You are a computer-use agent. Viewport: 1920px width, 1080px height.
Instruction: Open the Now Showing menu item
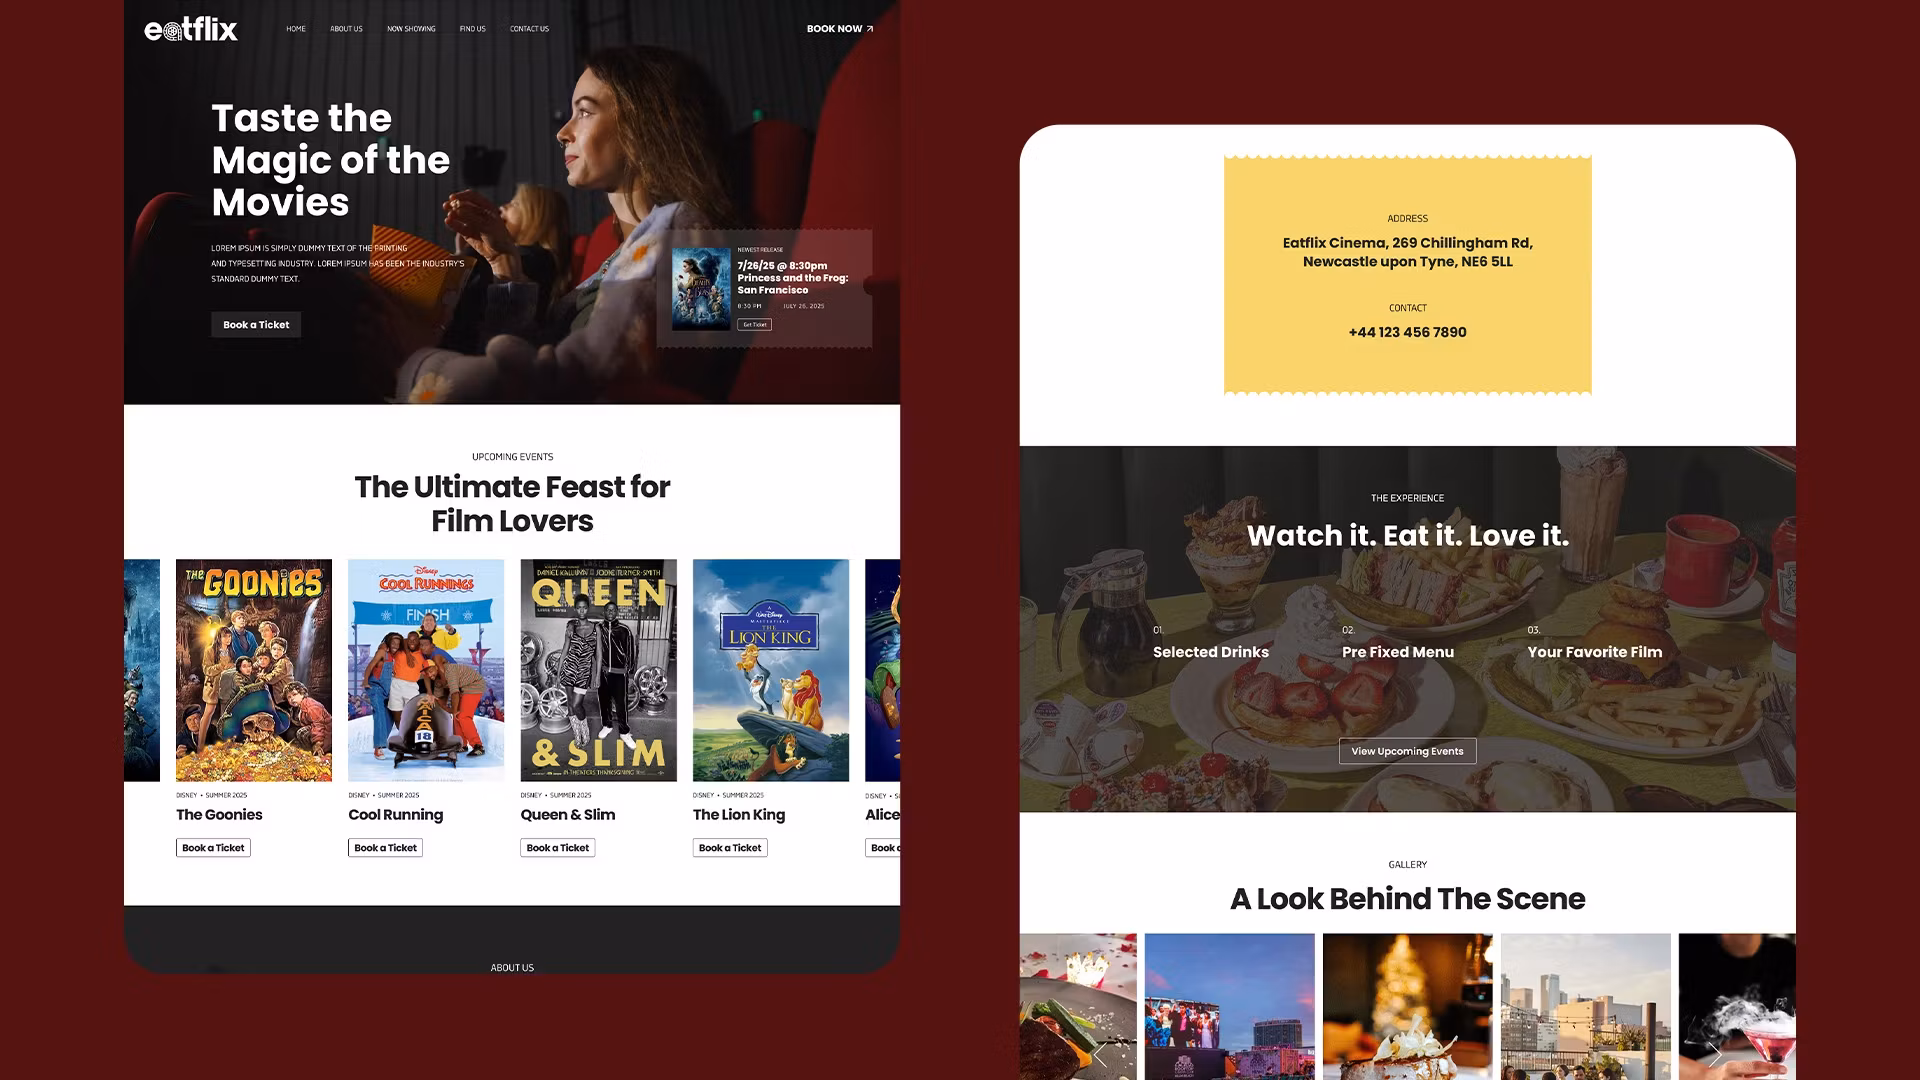click(411, 29)
